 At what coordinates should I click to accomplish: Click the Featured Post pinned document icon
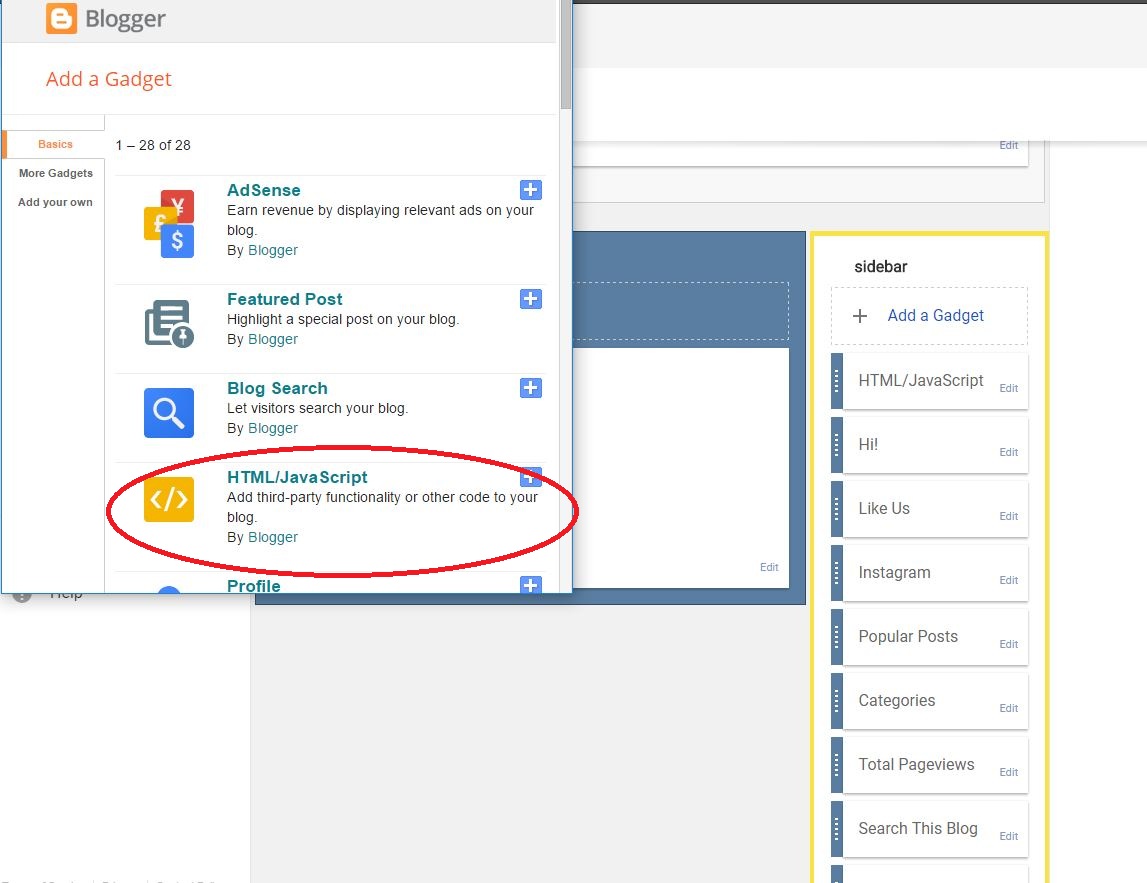[x=169, y=323]
